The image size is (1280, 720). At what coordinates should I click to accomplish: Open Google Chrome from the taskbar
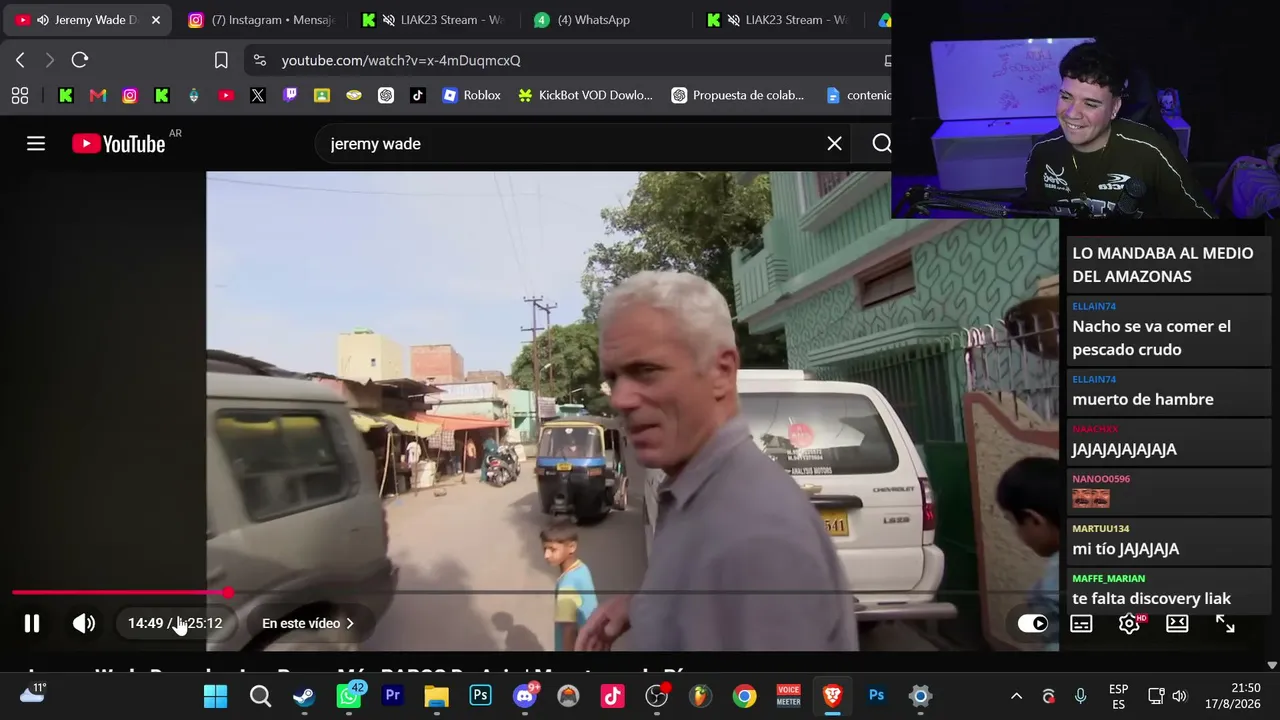click(x=744, y=695)
